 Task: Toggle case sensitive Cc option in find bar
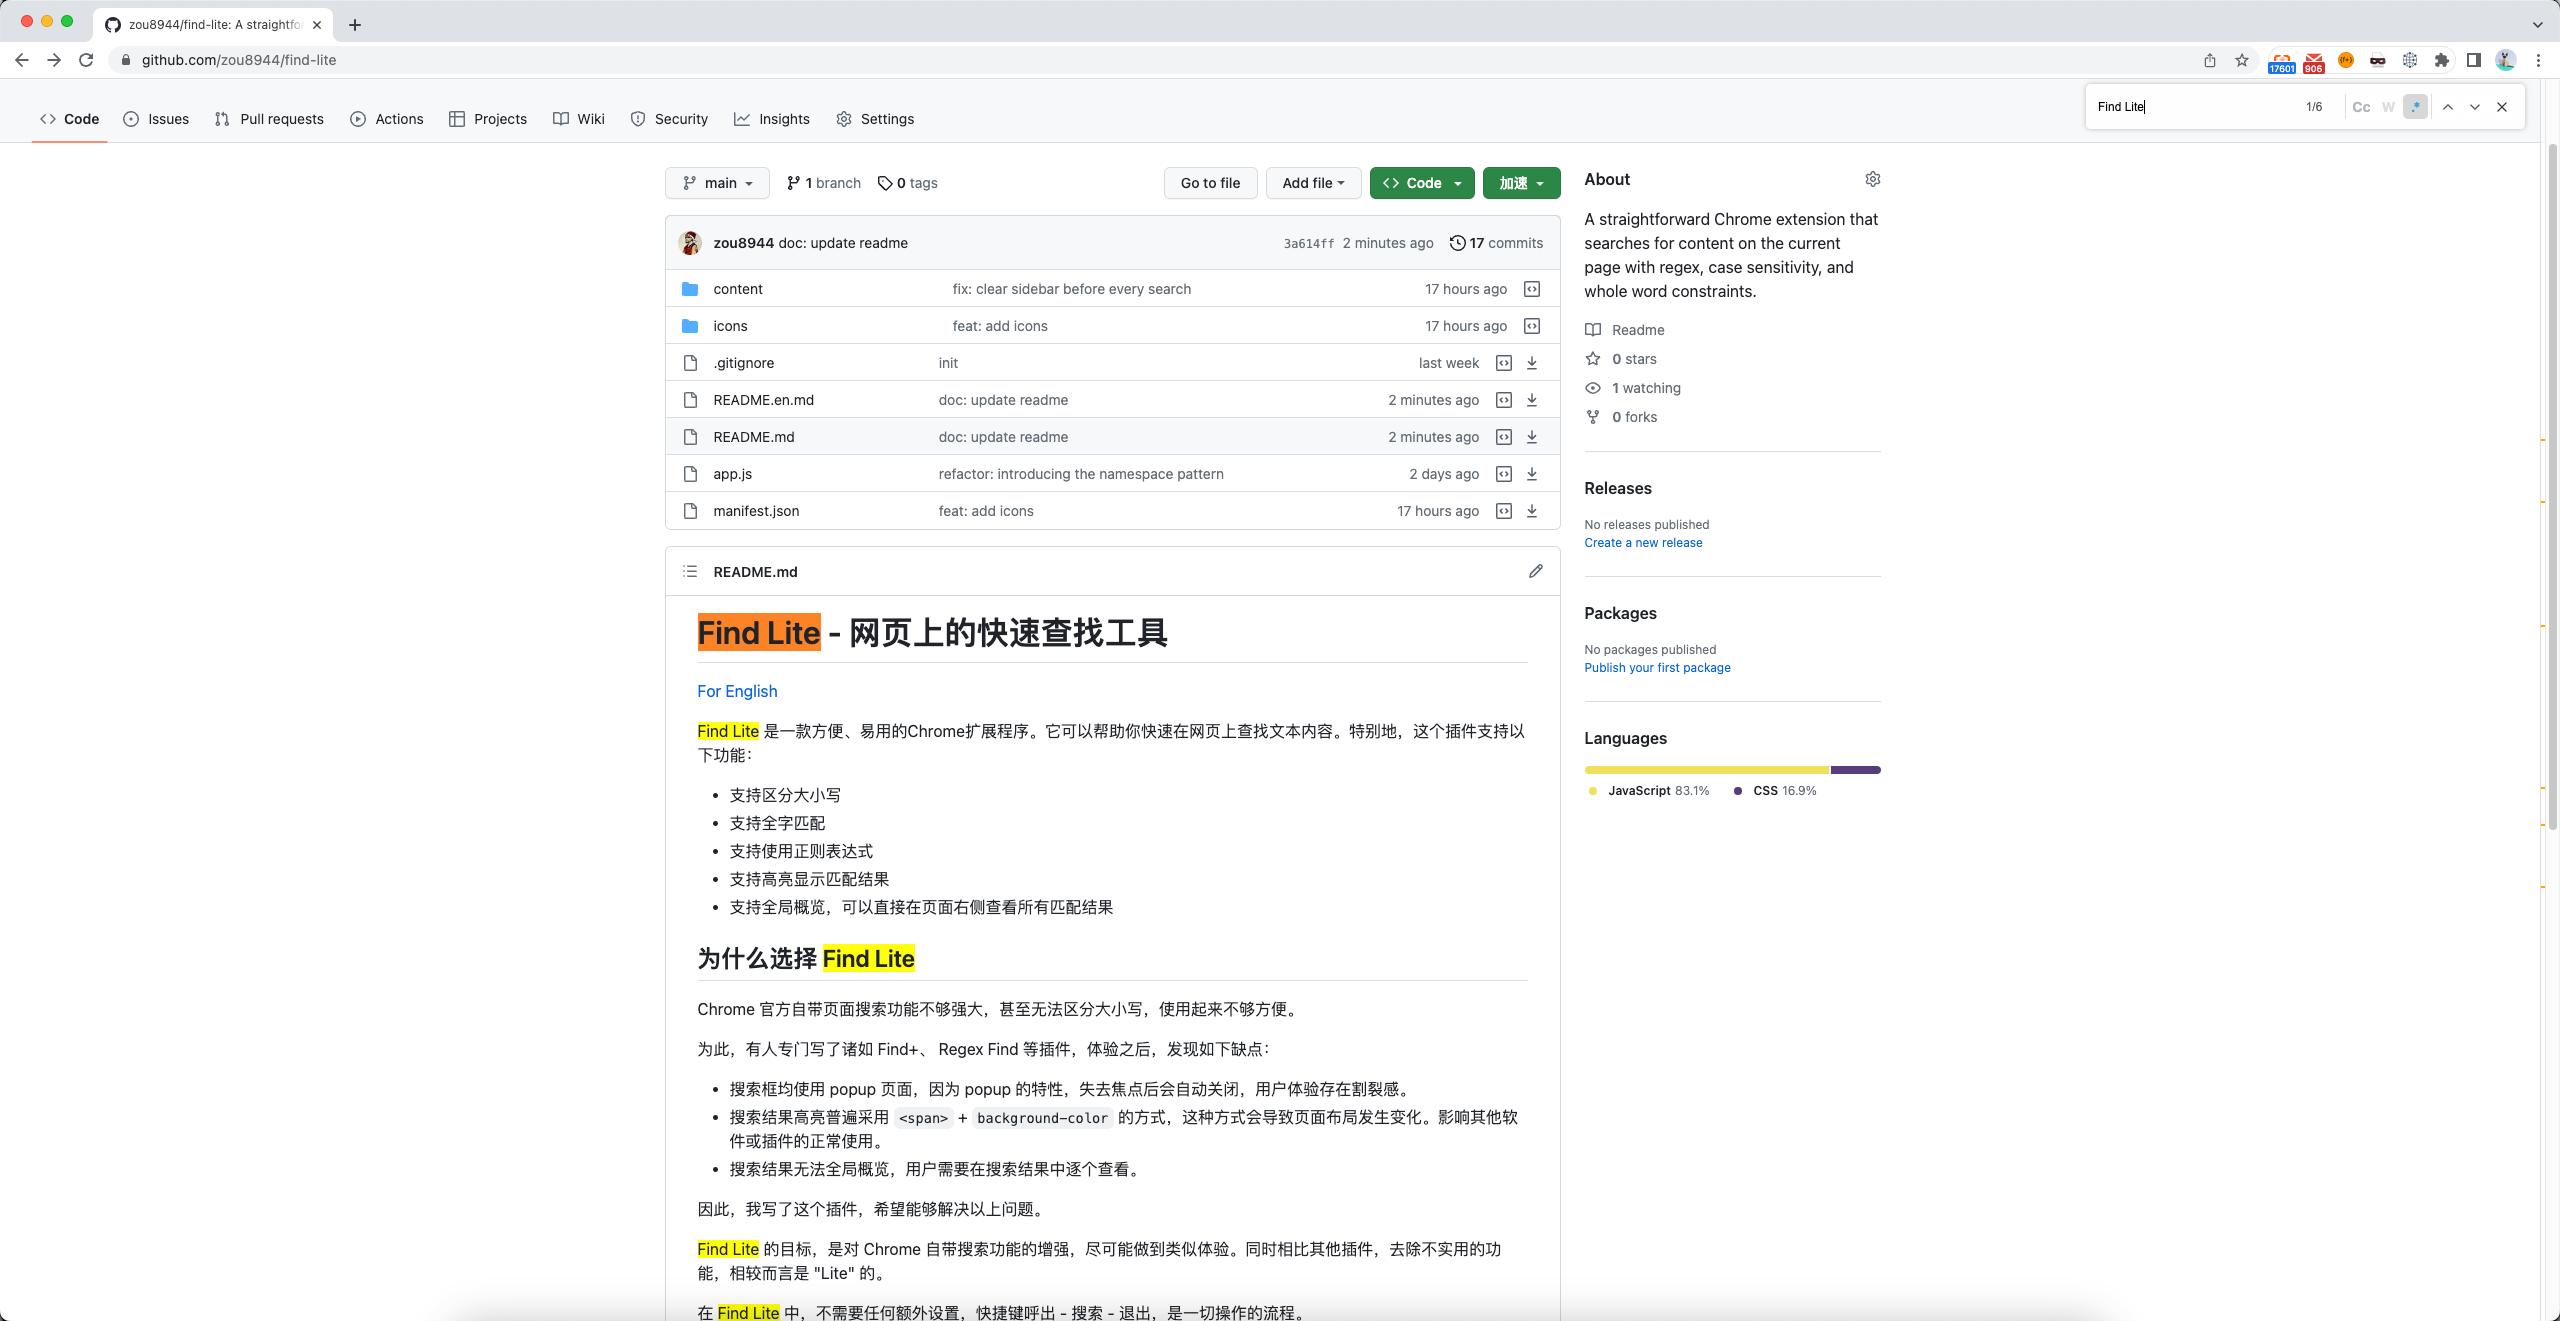[2361, 107]
